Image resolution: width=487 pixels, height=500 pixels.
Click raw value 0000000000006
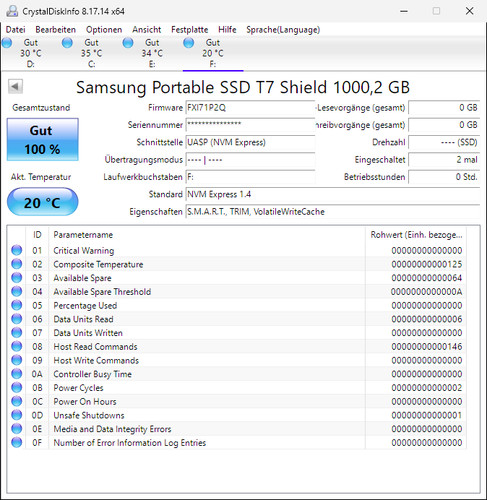[x=427, y=319]
